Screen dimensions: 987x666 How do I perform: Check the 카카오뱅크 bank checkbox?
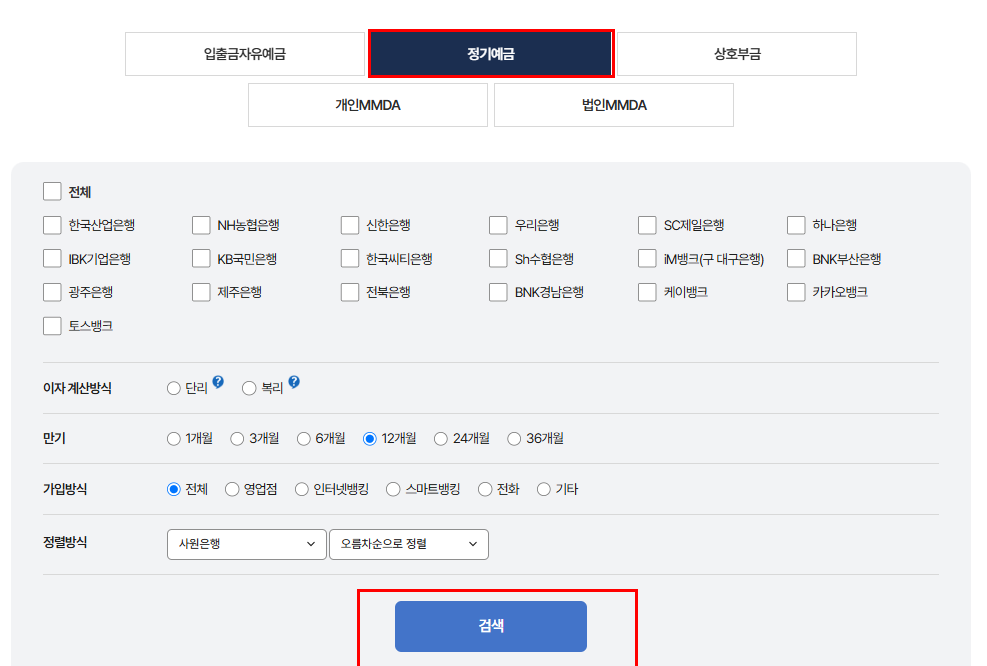(796, 292)
